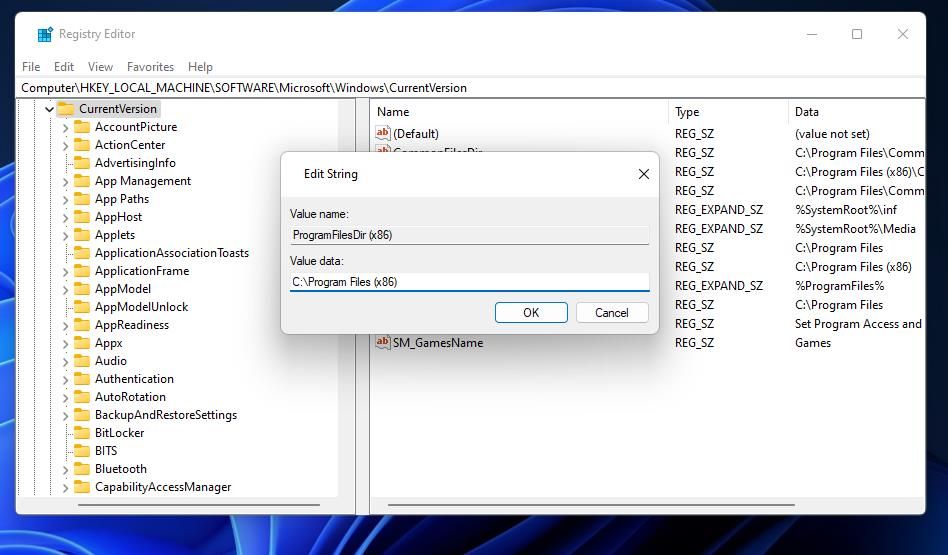The image size is (948, 555).
Task: Expand the AccountPicture key
Action: pyautogui.click(x=65, y=128)
